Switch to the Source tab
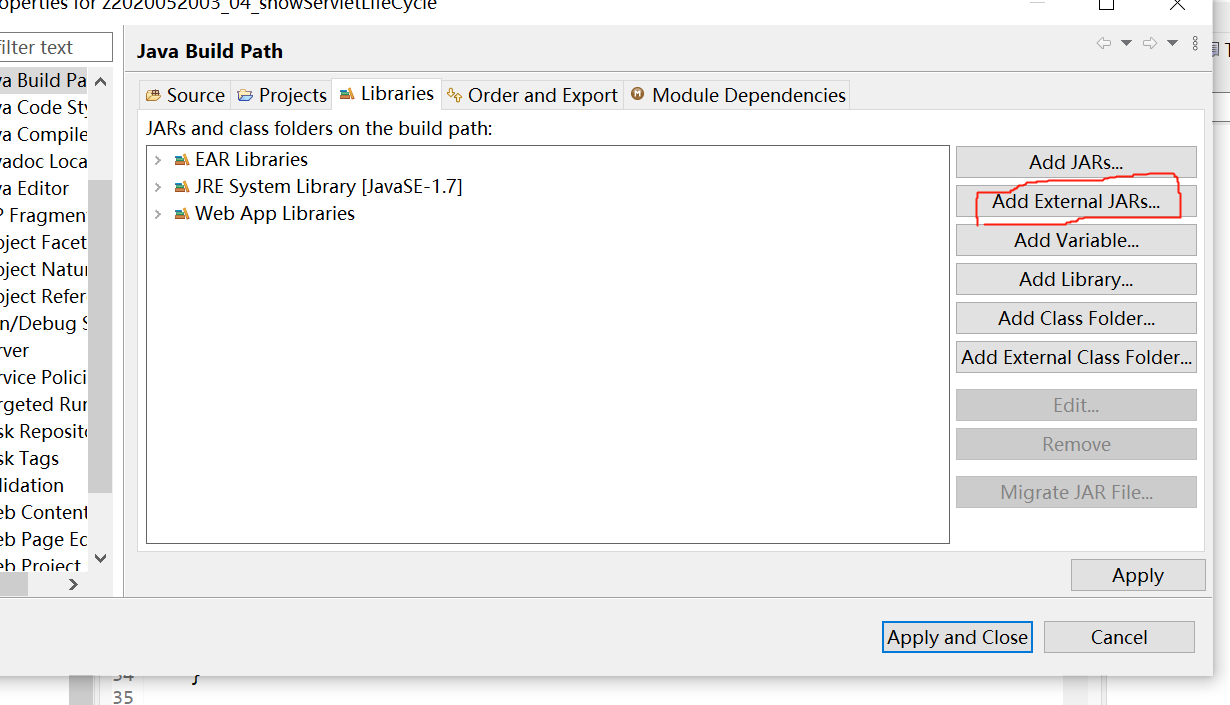This screenshot has width=1230, height=705. pos(185,95)
